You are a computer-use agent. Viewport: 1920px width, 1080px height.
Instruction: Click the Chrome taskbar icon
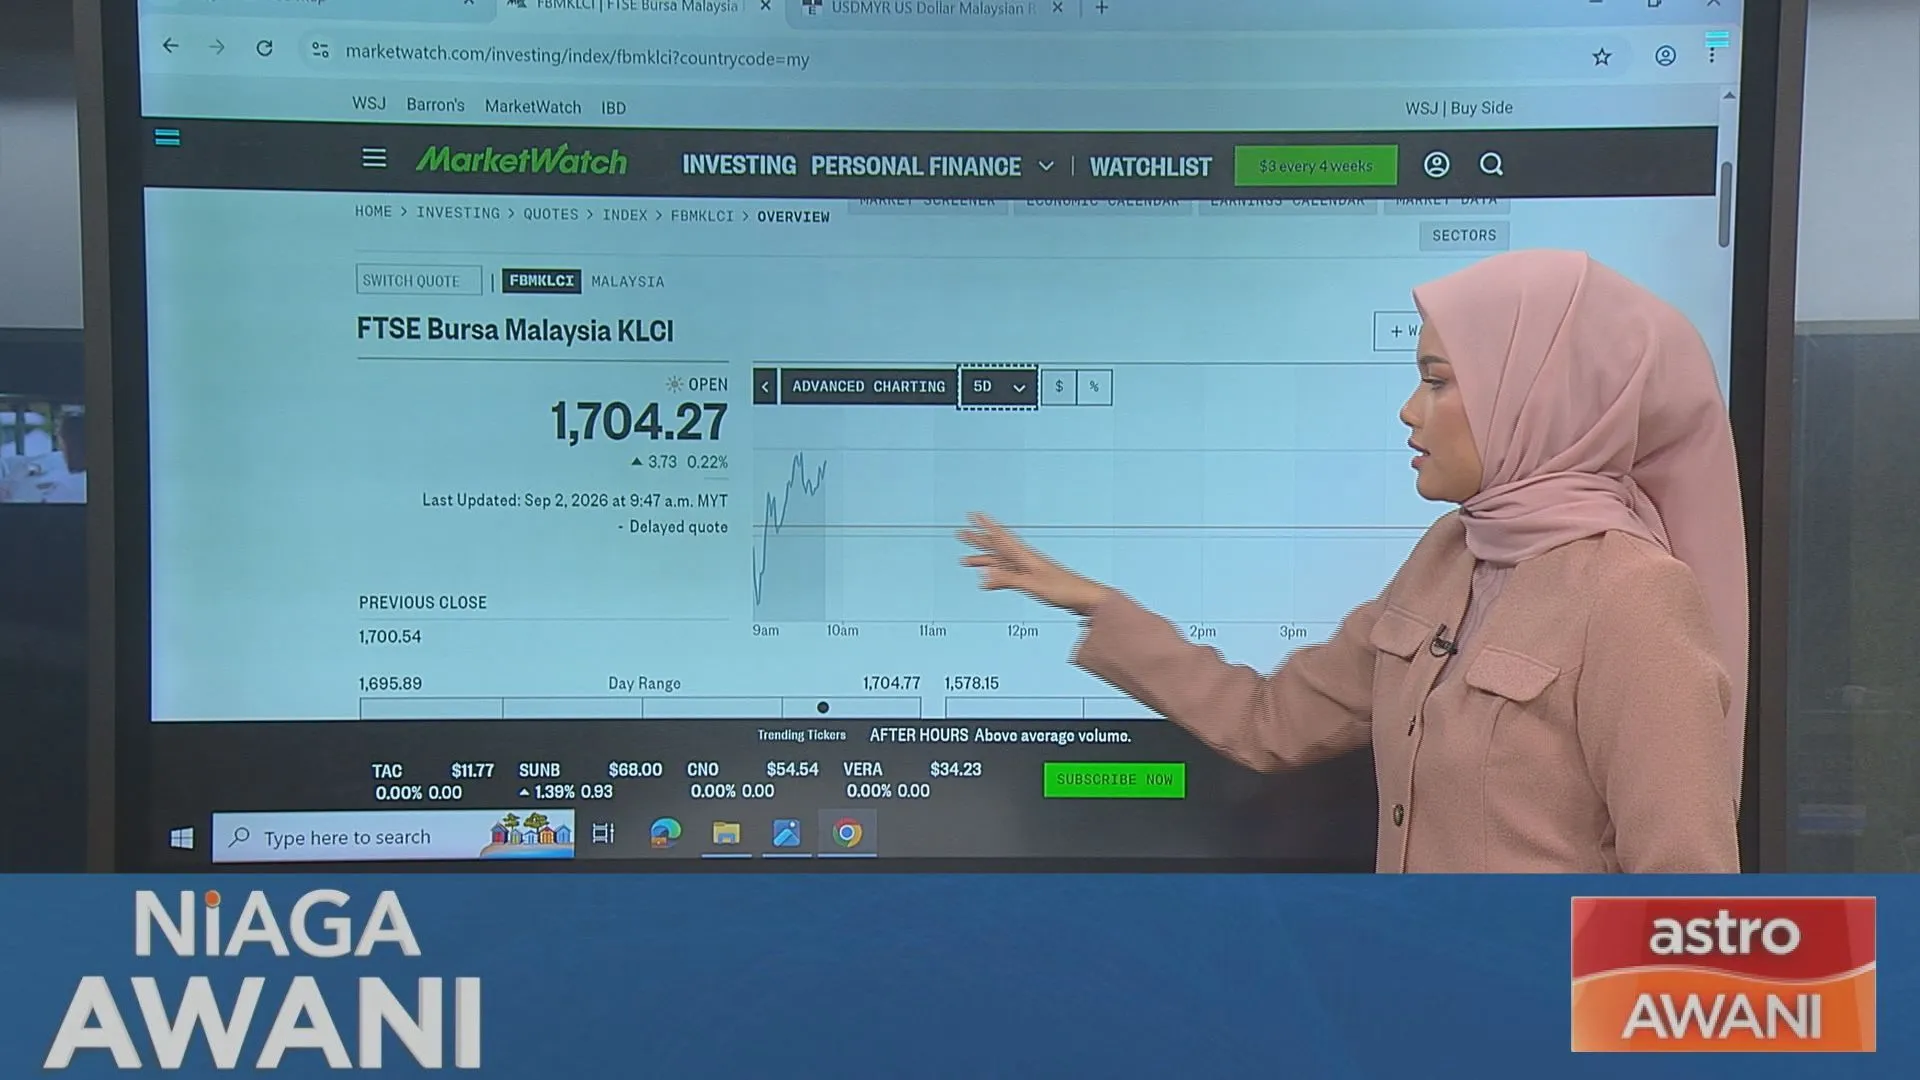click(847, 833)
